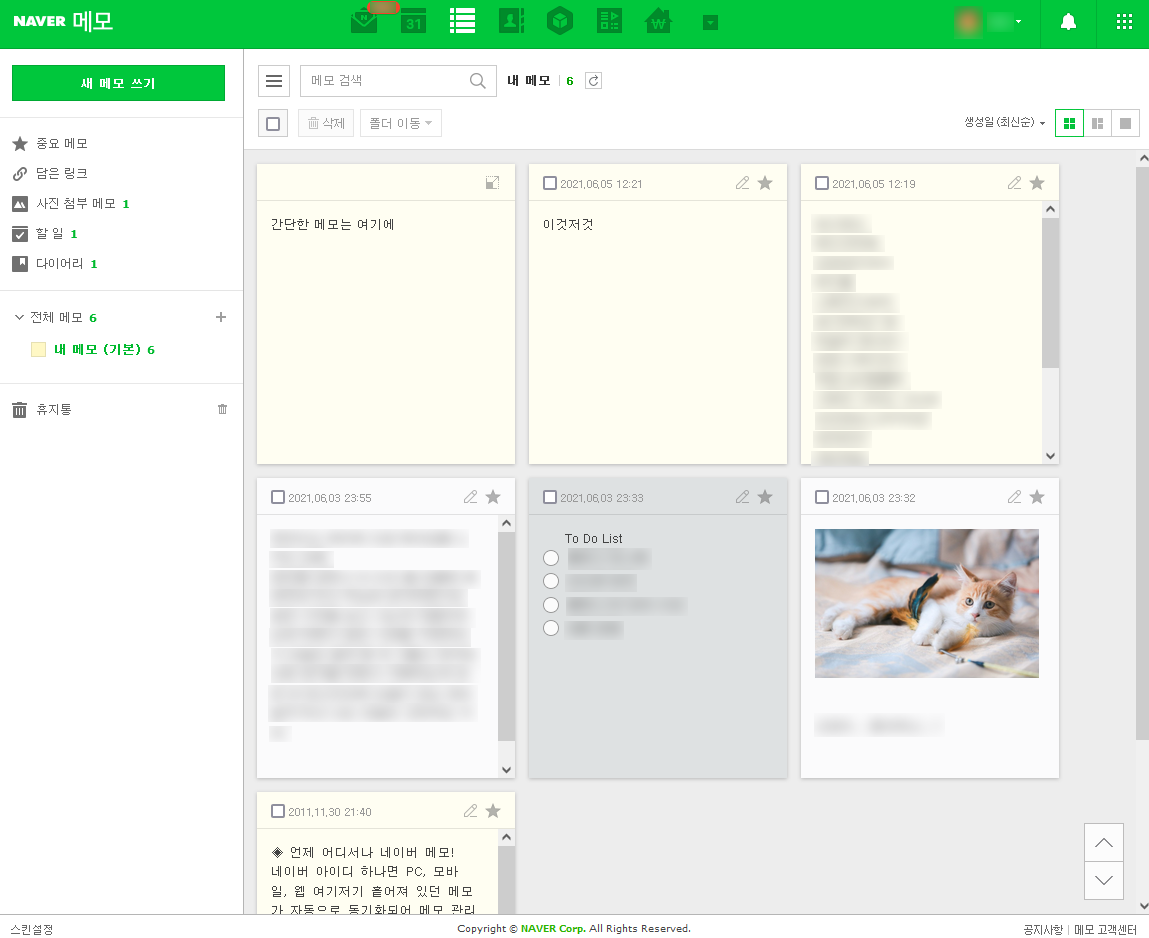Check the 2021.06.05 12:19 memo checkbox
1149x938 pixels.
(x=821, y=183)
